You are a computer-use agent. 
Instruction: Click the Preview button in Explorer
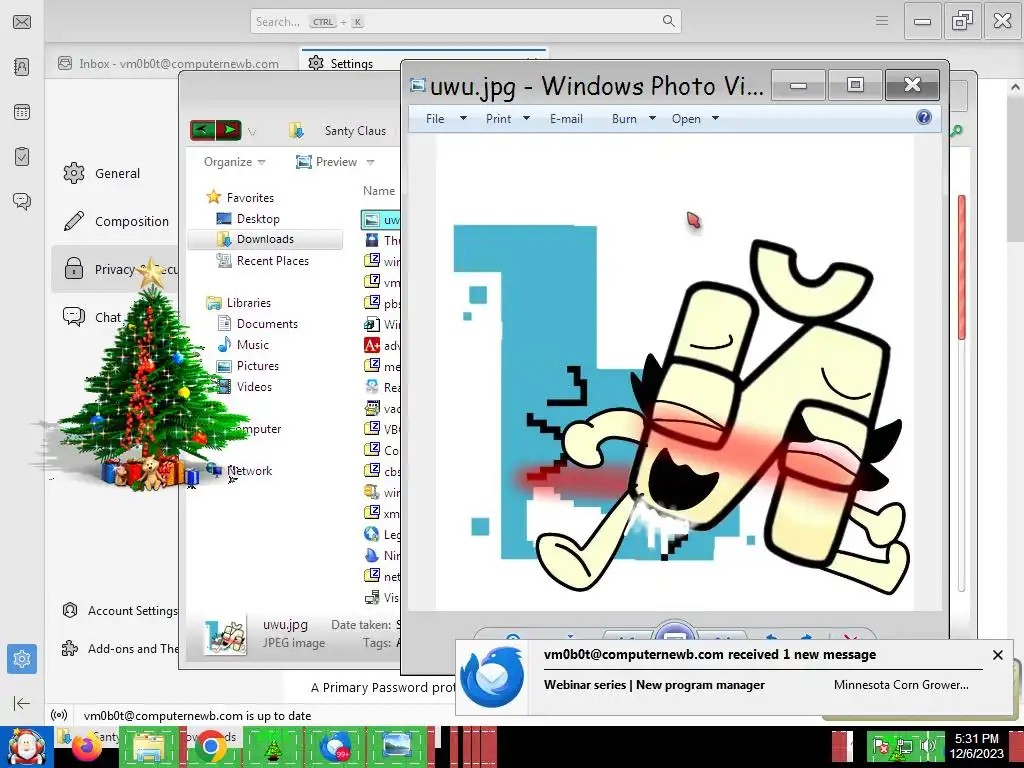coord(327,162)
